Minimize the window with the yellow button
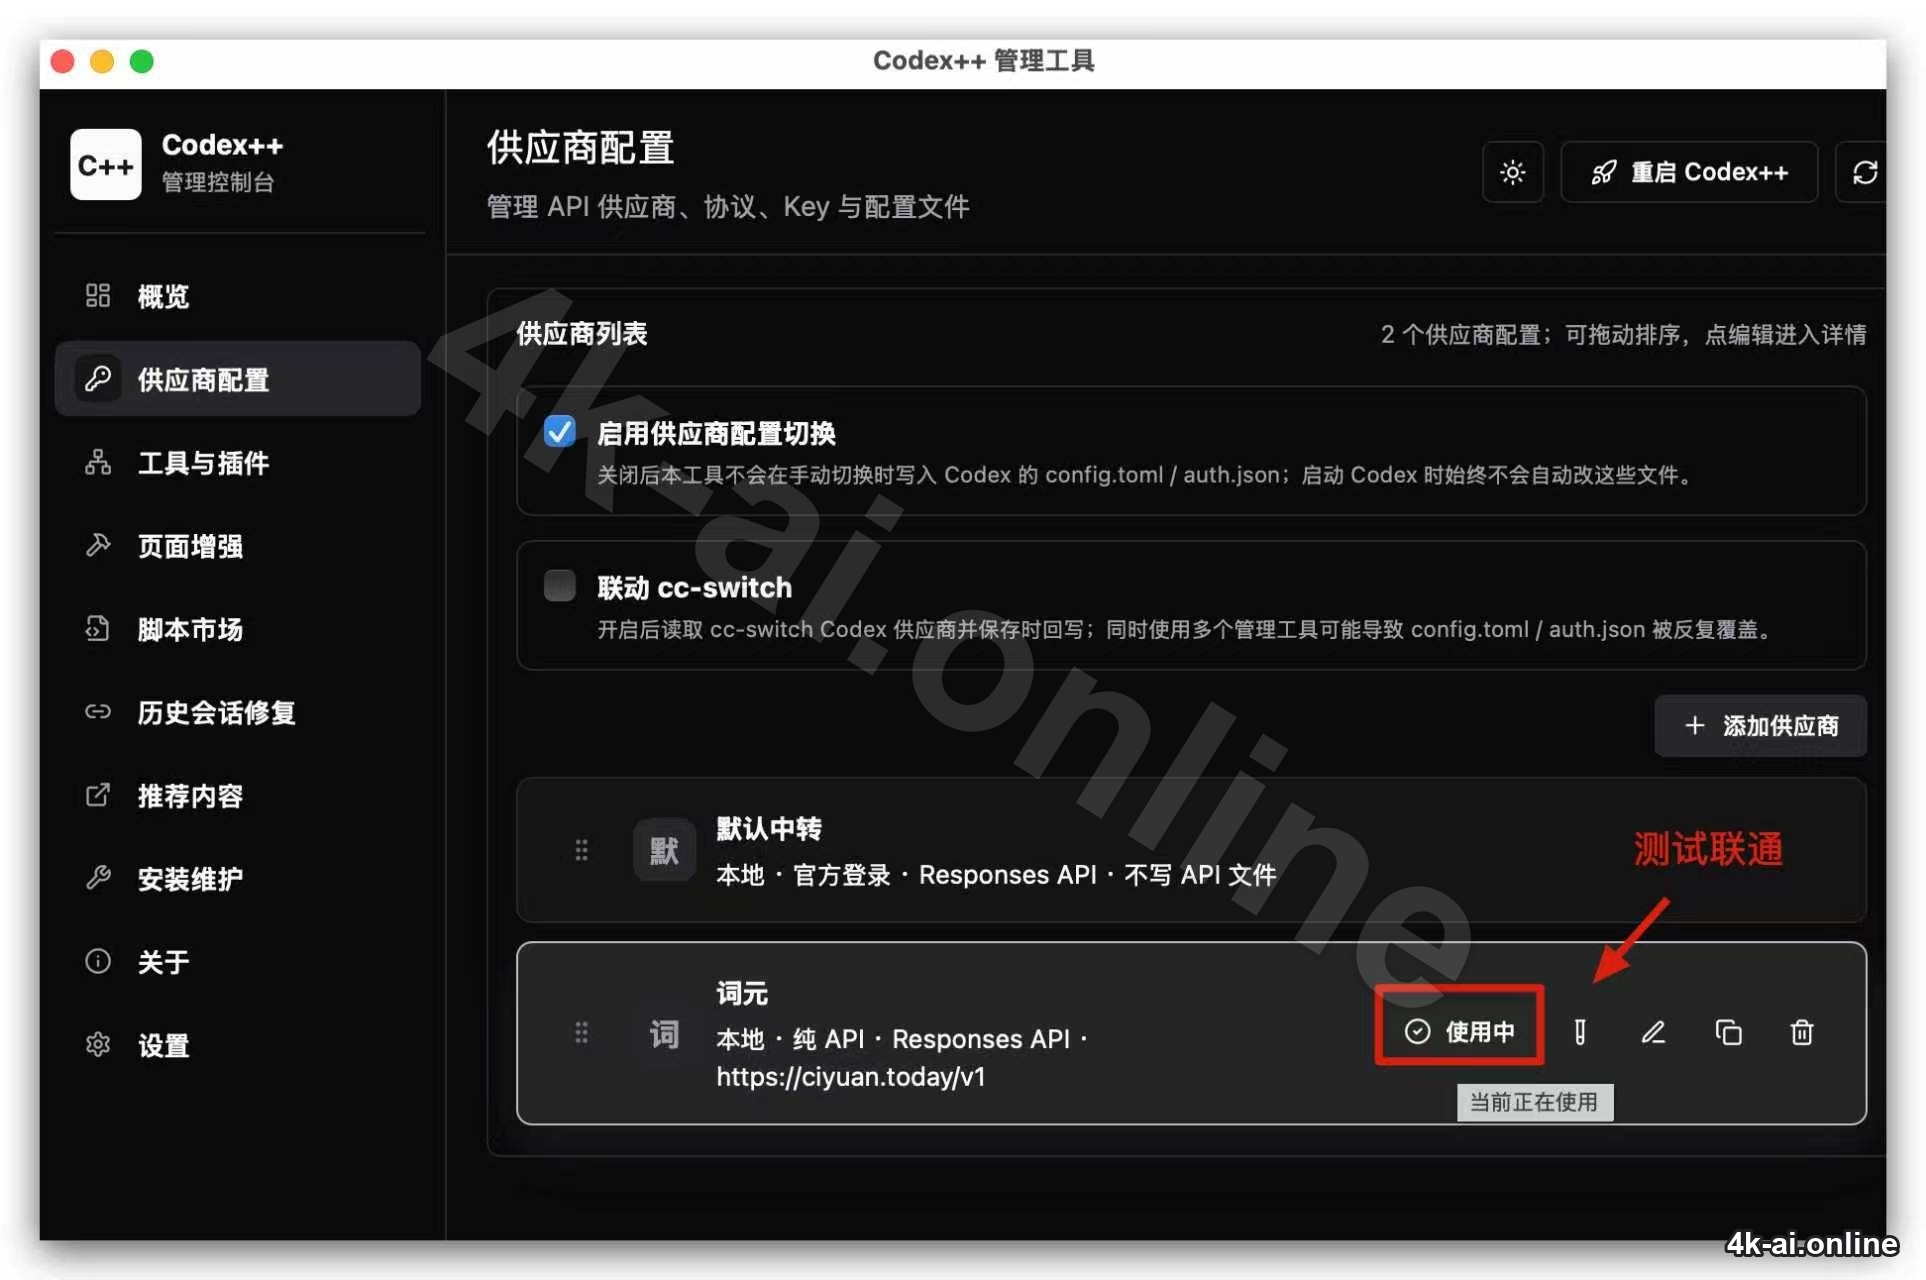This screenshot has height=1280, width=1926. 102,62
